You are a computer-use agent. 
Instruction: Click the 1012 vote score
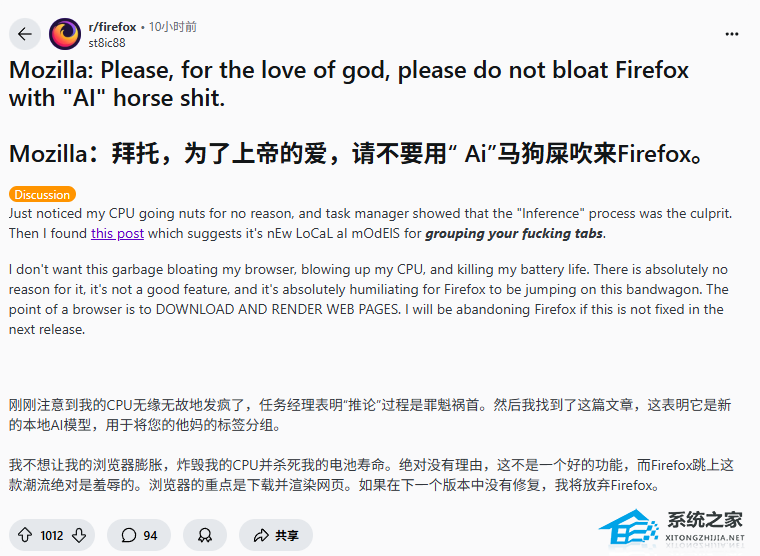pyautogui.click(x=52, y=535)
